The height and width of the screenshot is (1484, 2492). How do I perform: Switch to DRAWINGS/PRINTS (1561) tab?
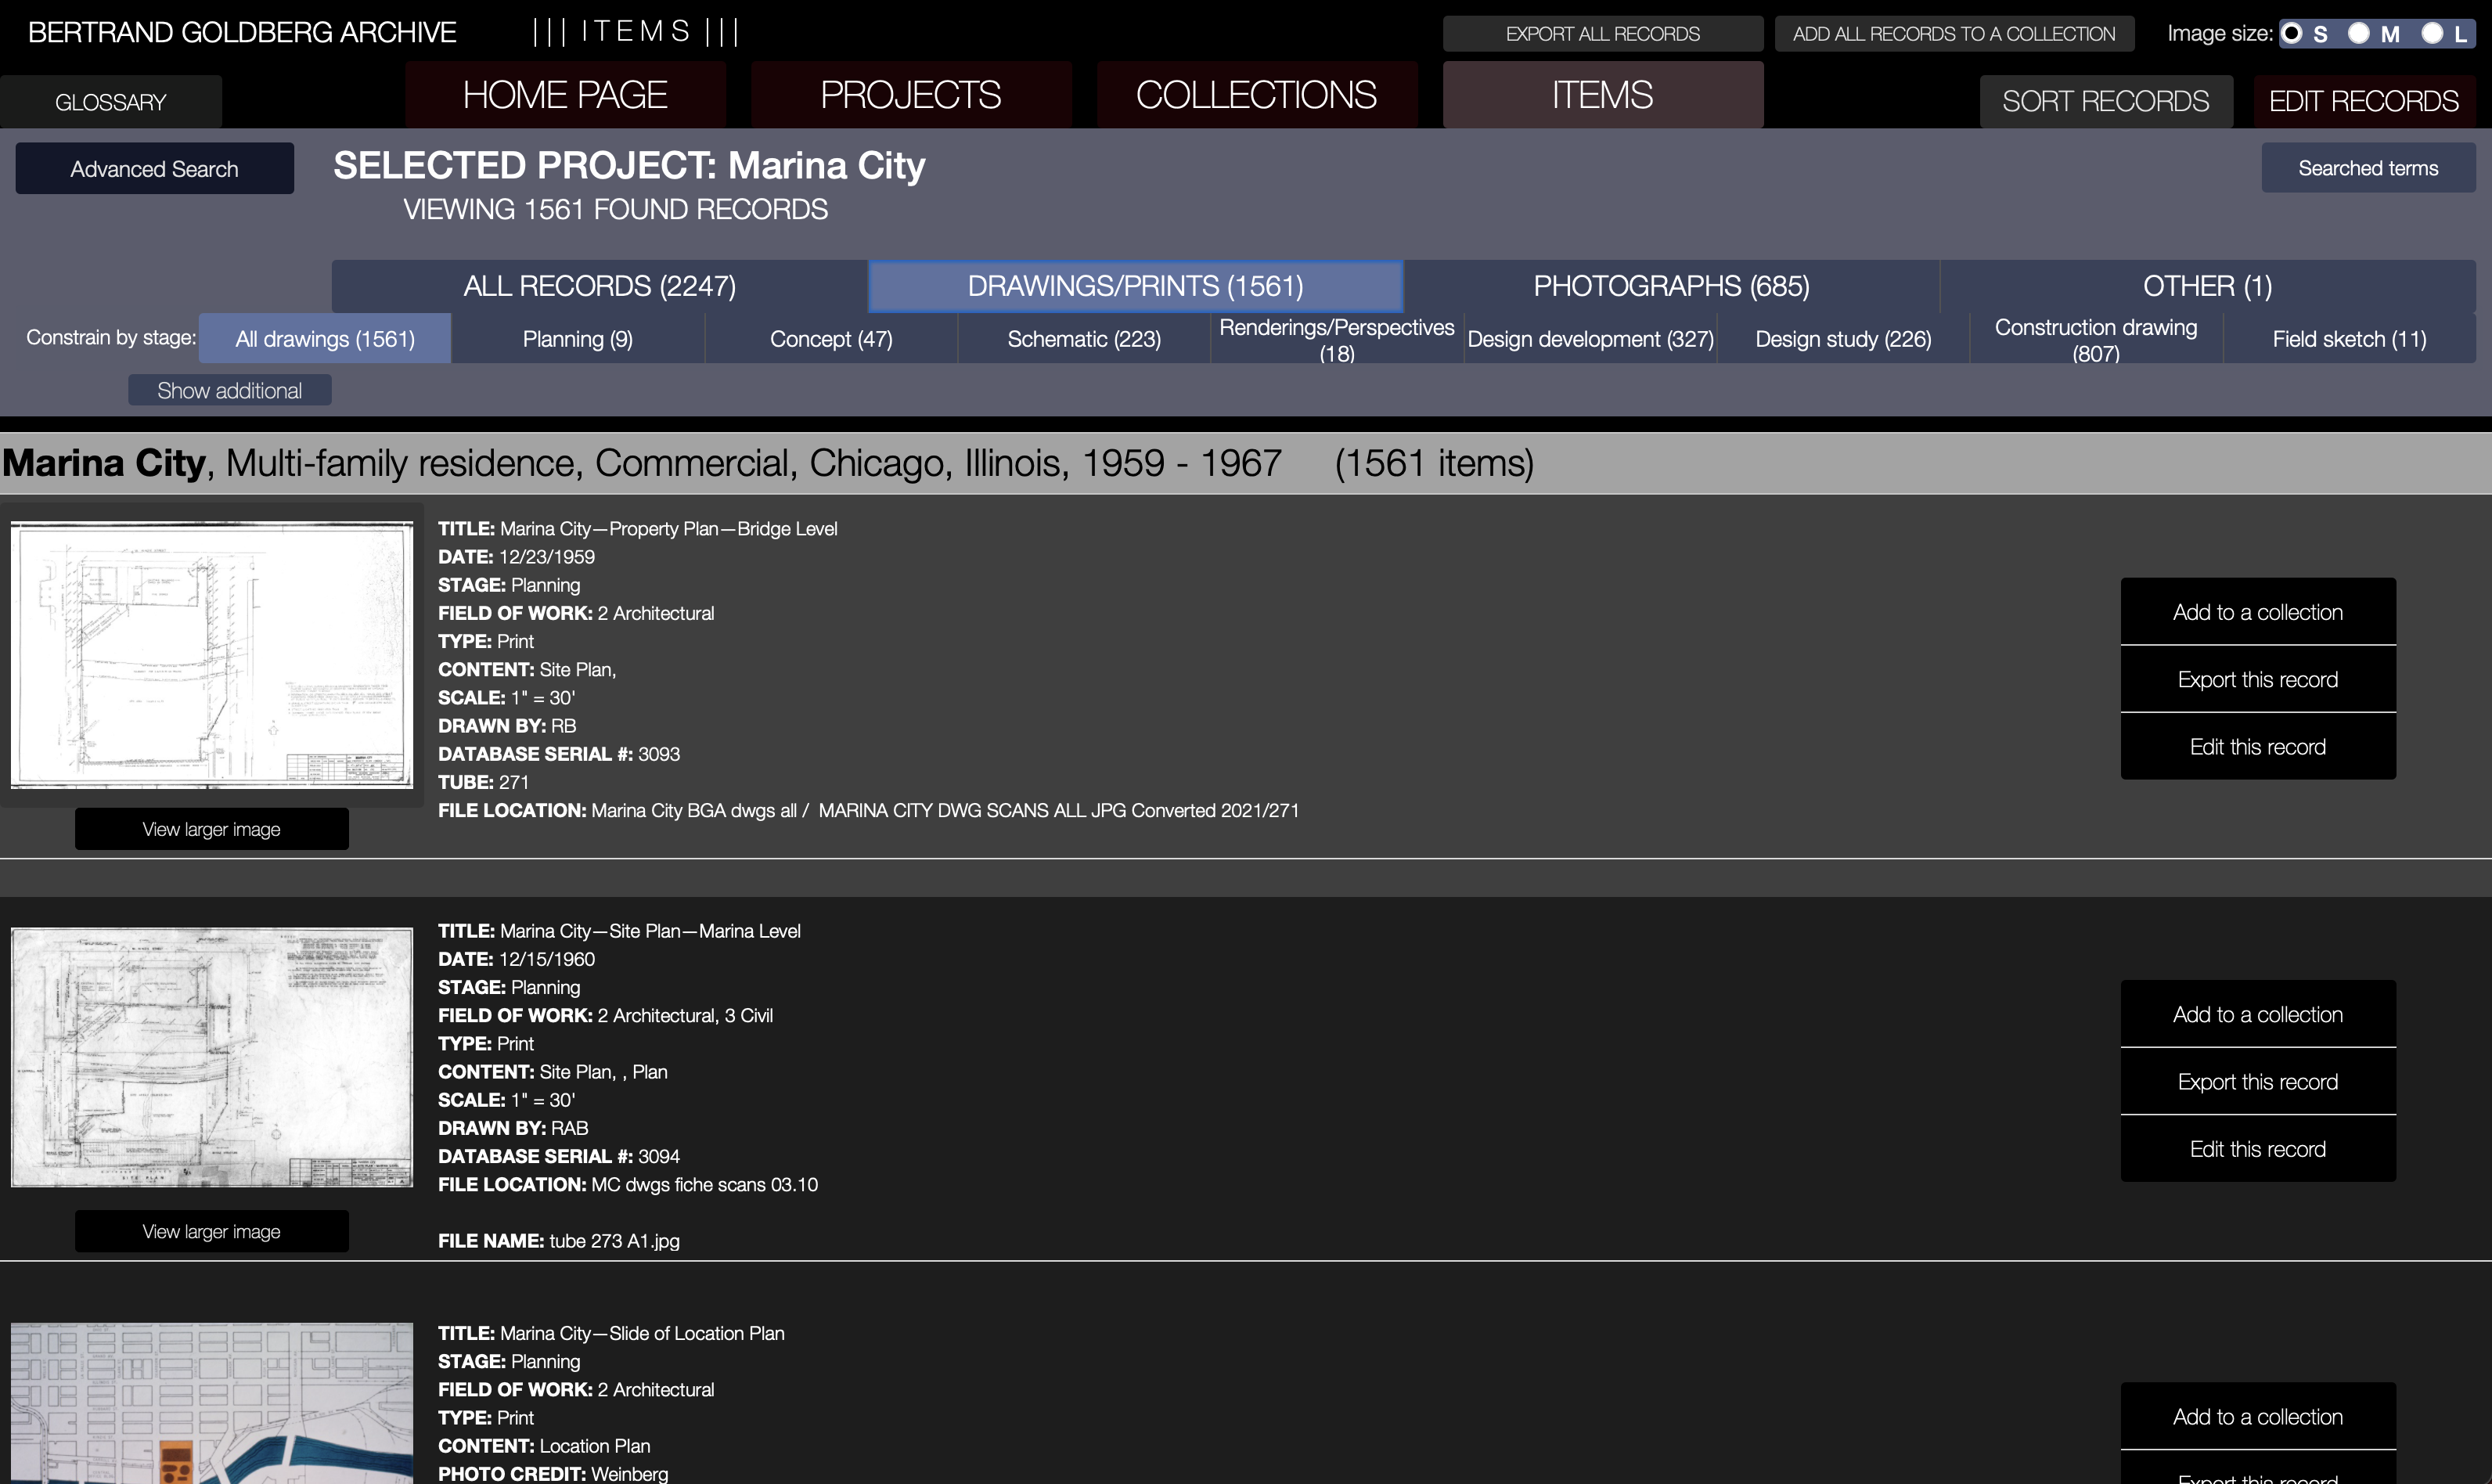tap(1136, 287)
